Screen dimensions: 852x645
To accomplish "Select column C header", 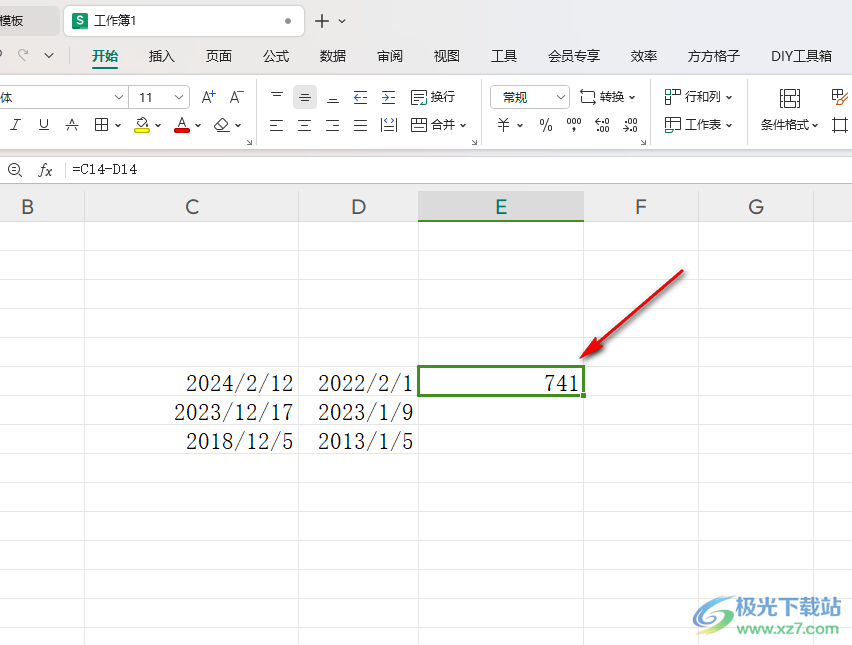I will click(191, 206).
